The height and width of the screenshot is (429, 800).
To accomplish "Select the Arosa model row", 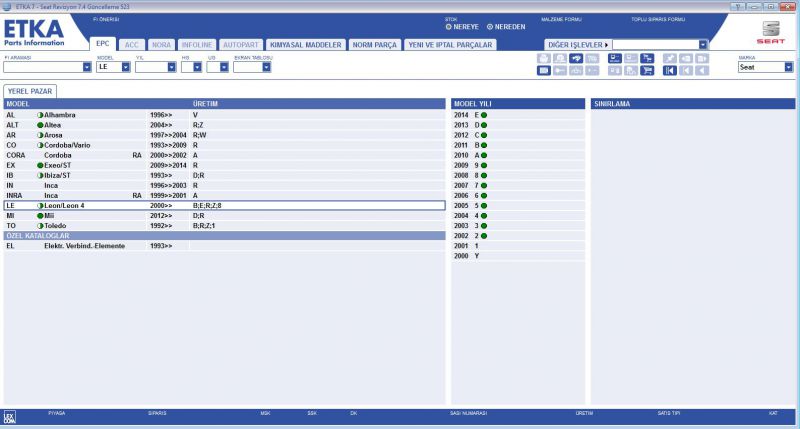I will [224, 135].
